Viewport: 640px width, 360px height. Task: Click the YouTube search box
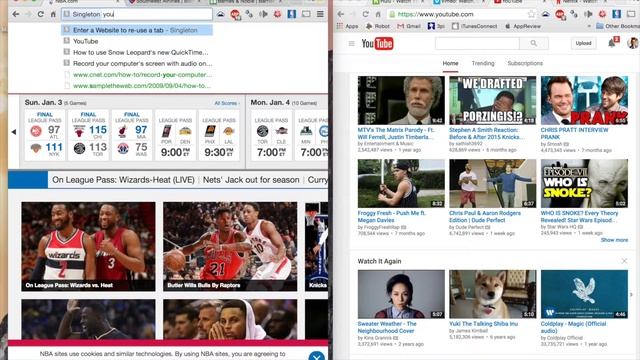point(477,43)
